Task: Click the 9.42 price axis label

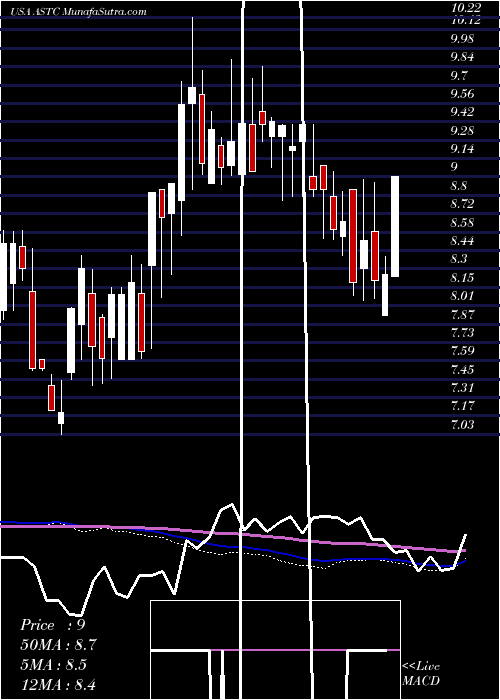Action: click(x=462, y=112)
